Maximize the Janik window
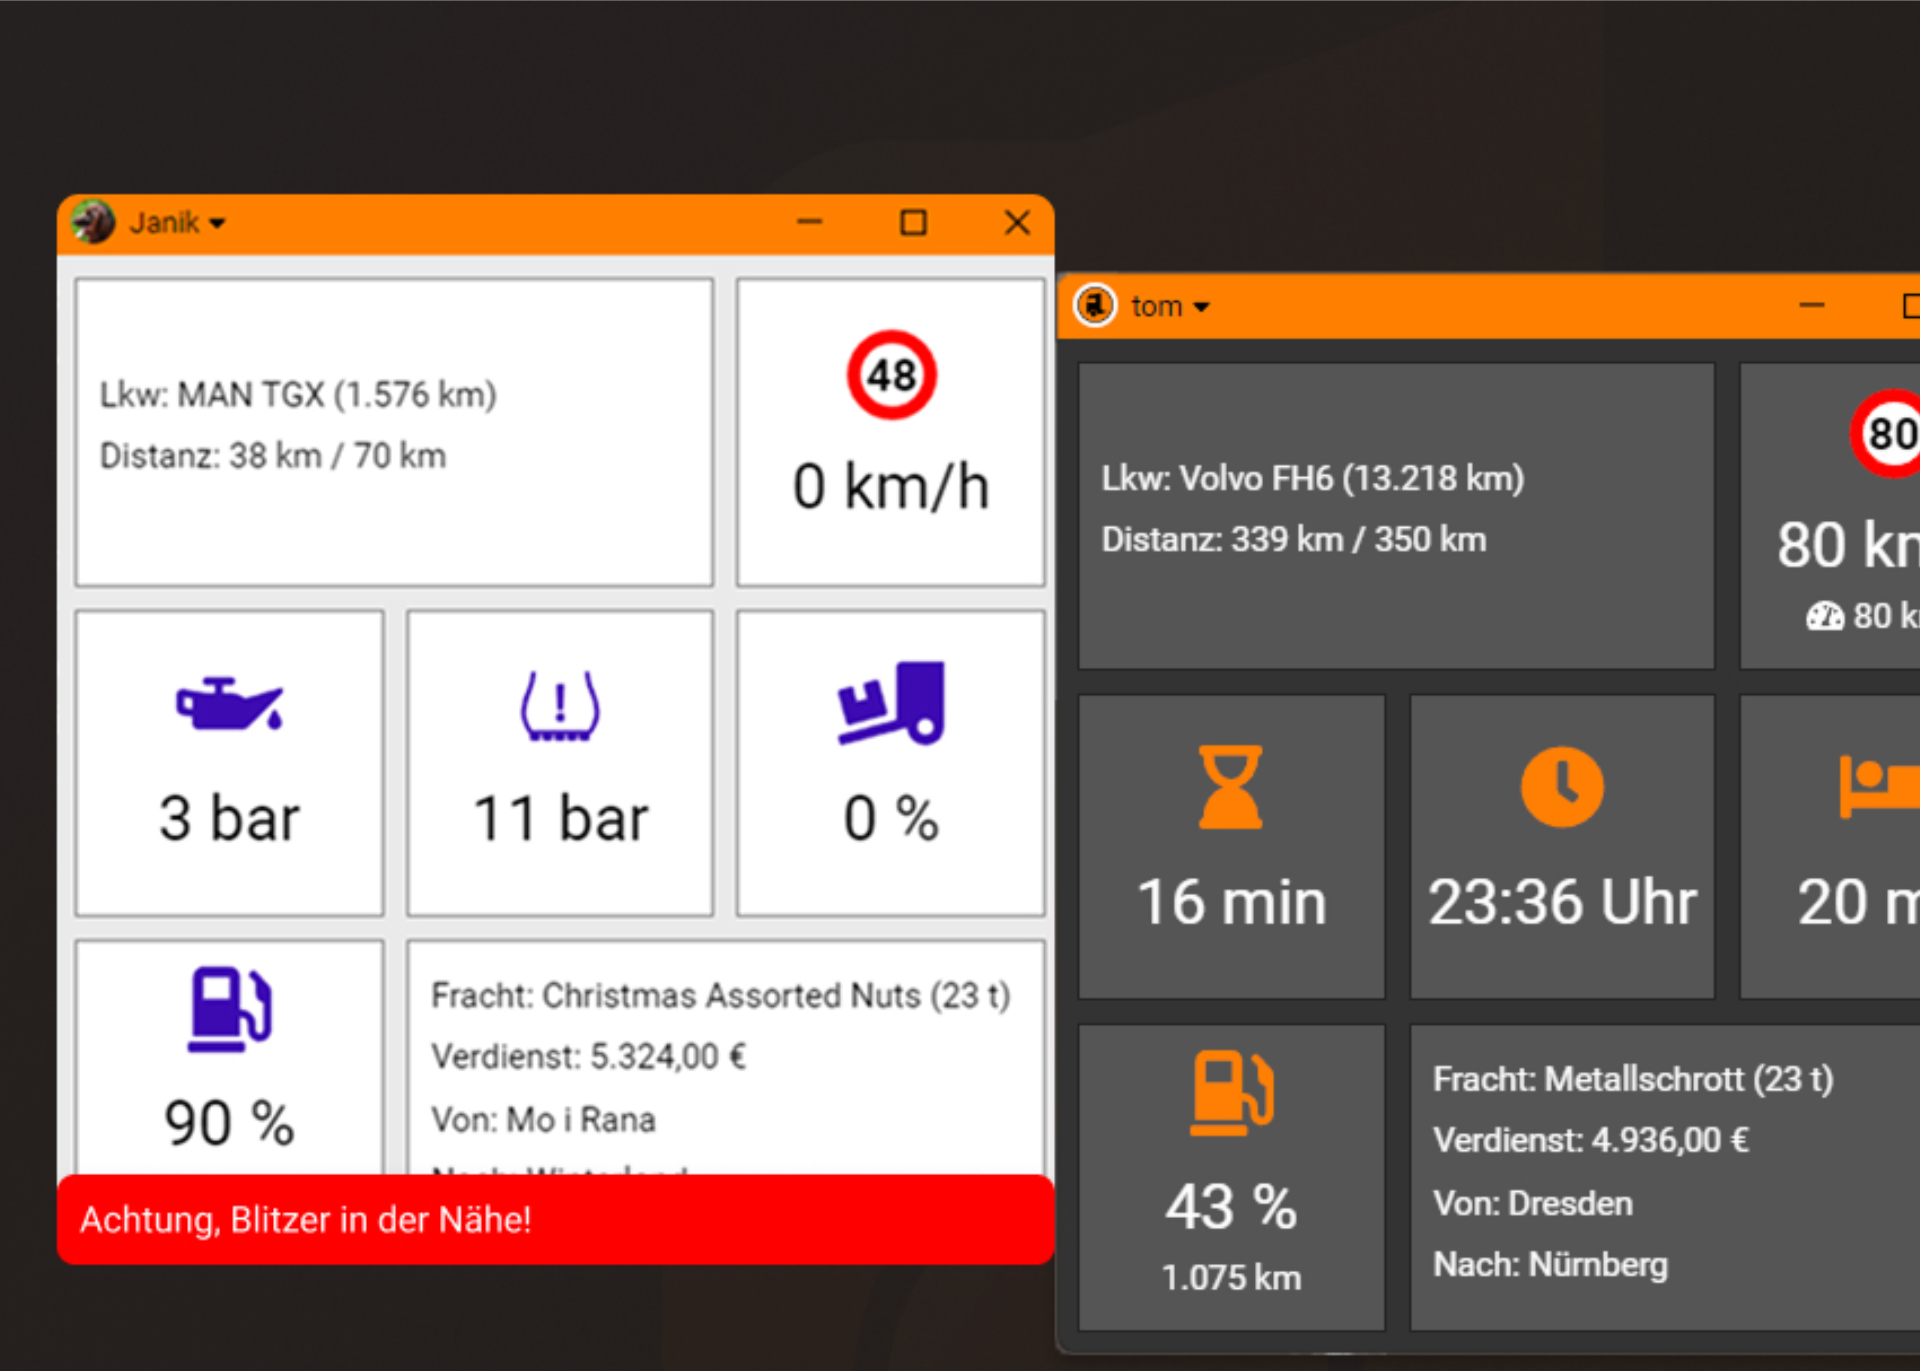This screenshot has height=1371, width=1920. [913, 222]
